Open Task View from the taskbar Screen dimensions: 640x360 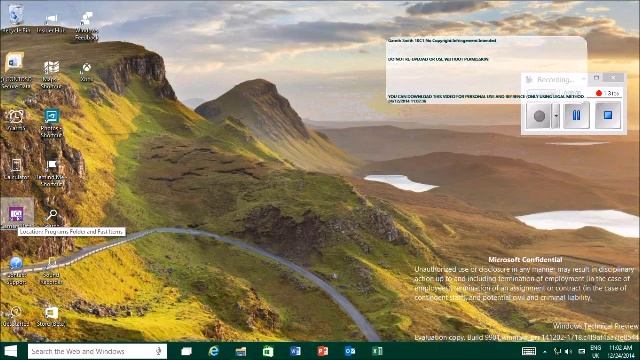point(187,351)
